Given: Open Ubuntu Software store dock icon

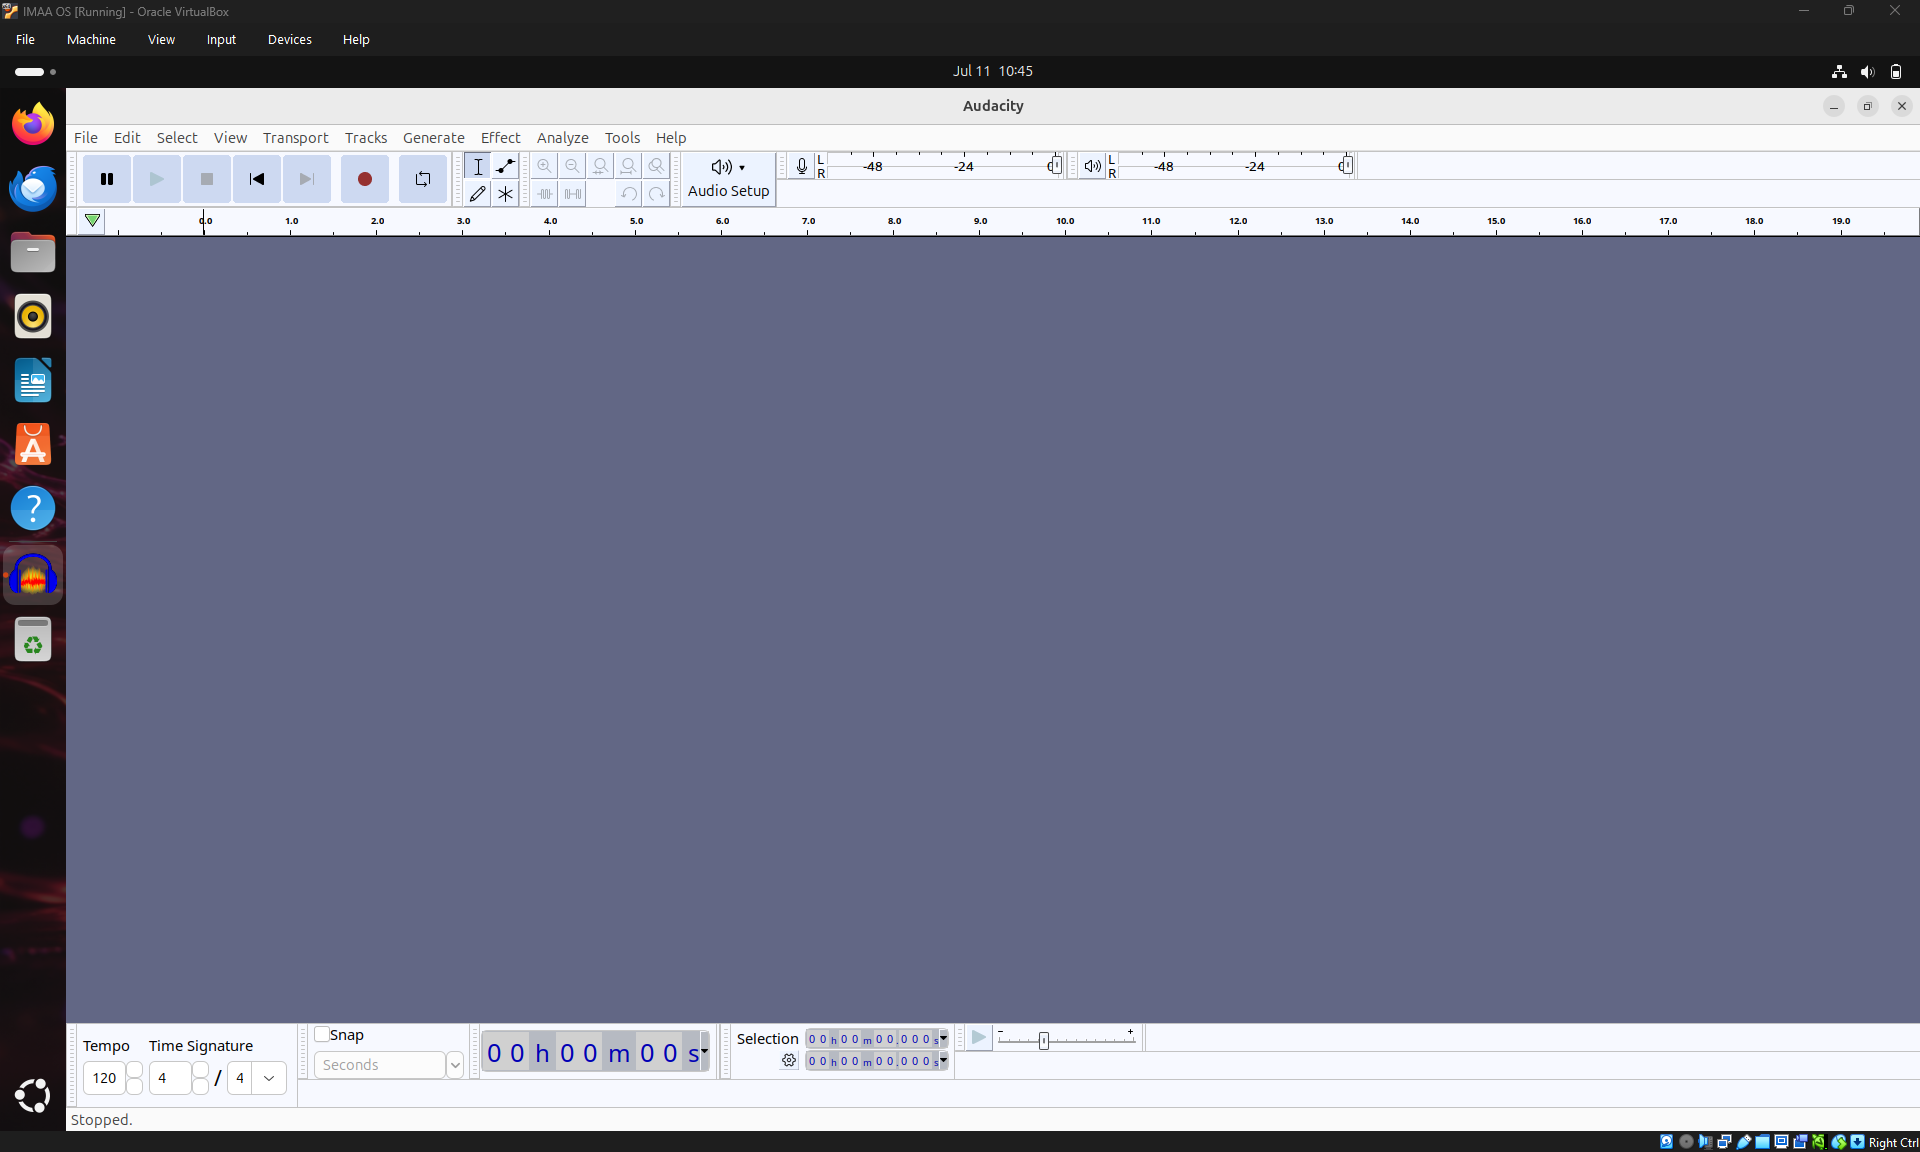Looking at the screenshot, I should (x=33, y=444).
